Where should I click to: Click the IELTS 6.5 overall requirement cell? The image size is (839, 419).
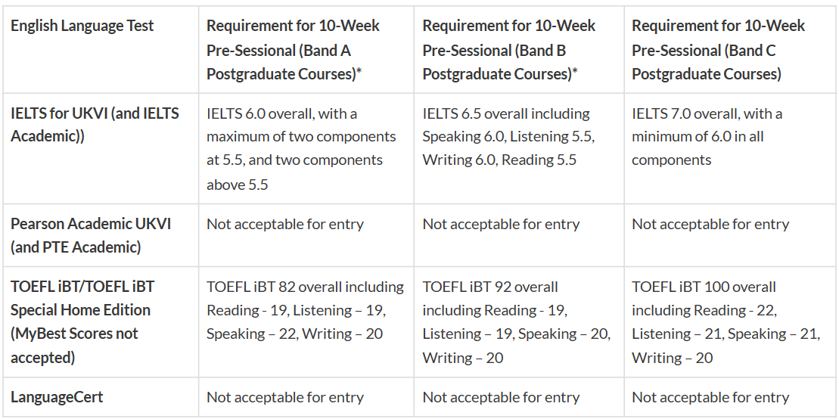[x=508, y=136]
